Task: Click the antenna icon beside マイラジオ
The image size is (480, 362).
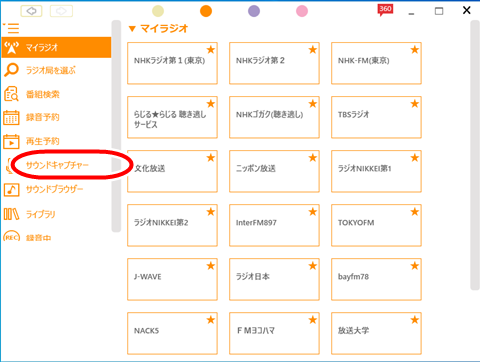Action: click(x=12, y=48)
